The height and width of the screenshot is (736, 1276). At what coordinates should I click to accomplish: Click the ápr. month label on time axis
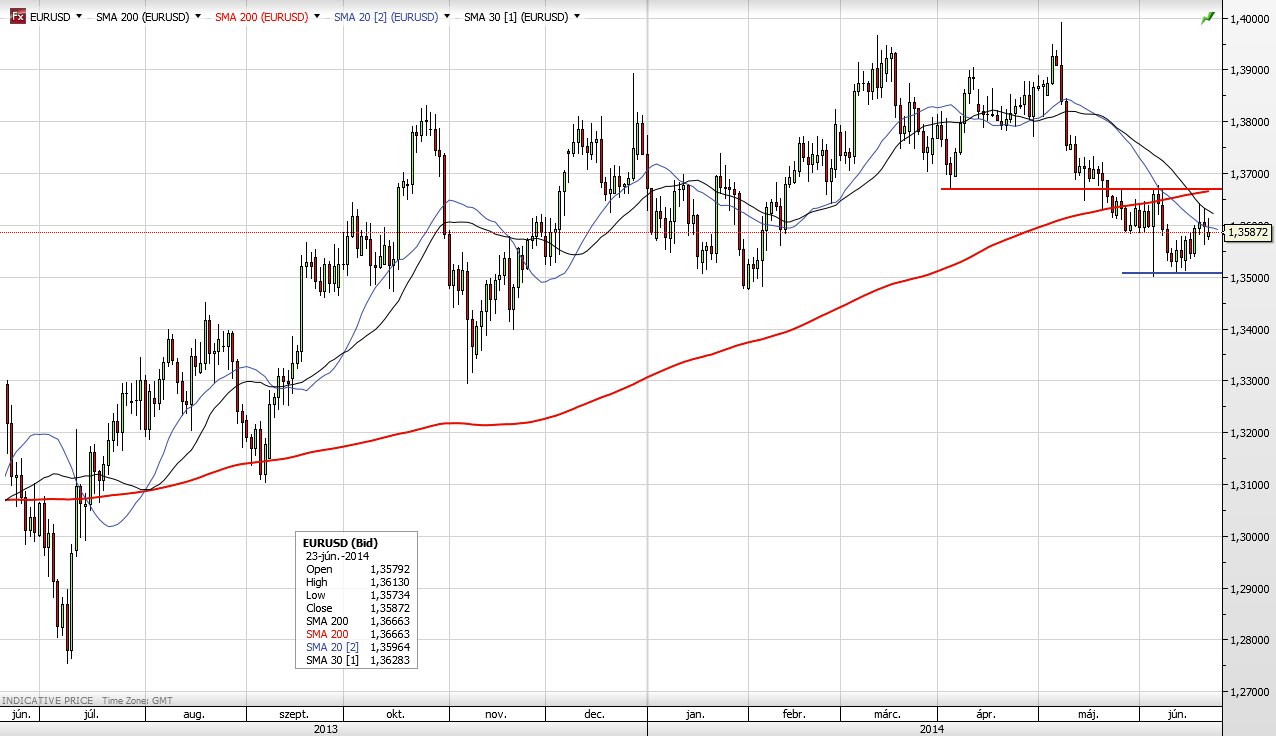tap(985, 715)
